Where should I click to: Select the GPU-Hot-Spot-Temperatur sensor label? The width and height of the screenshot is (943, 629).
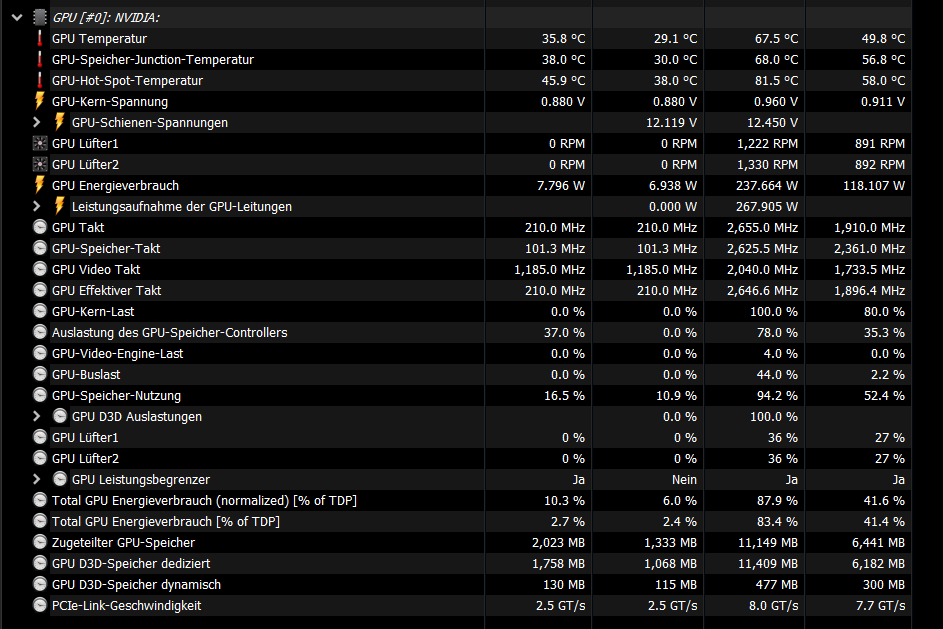127,81
